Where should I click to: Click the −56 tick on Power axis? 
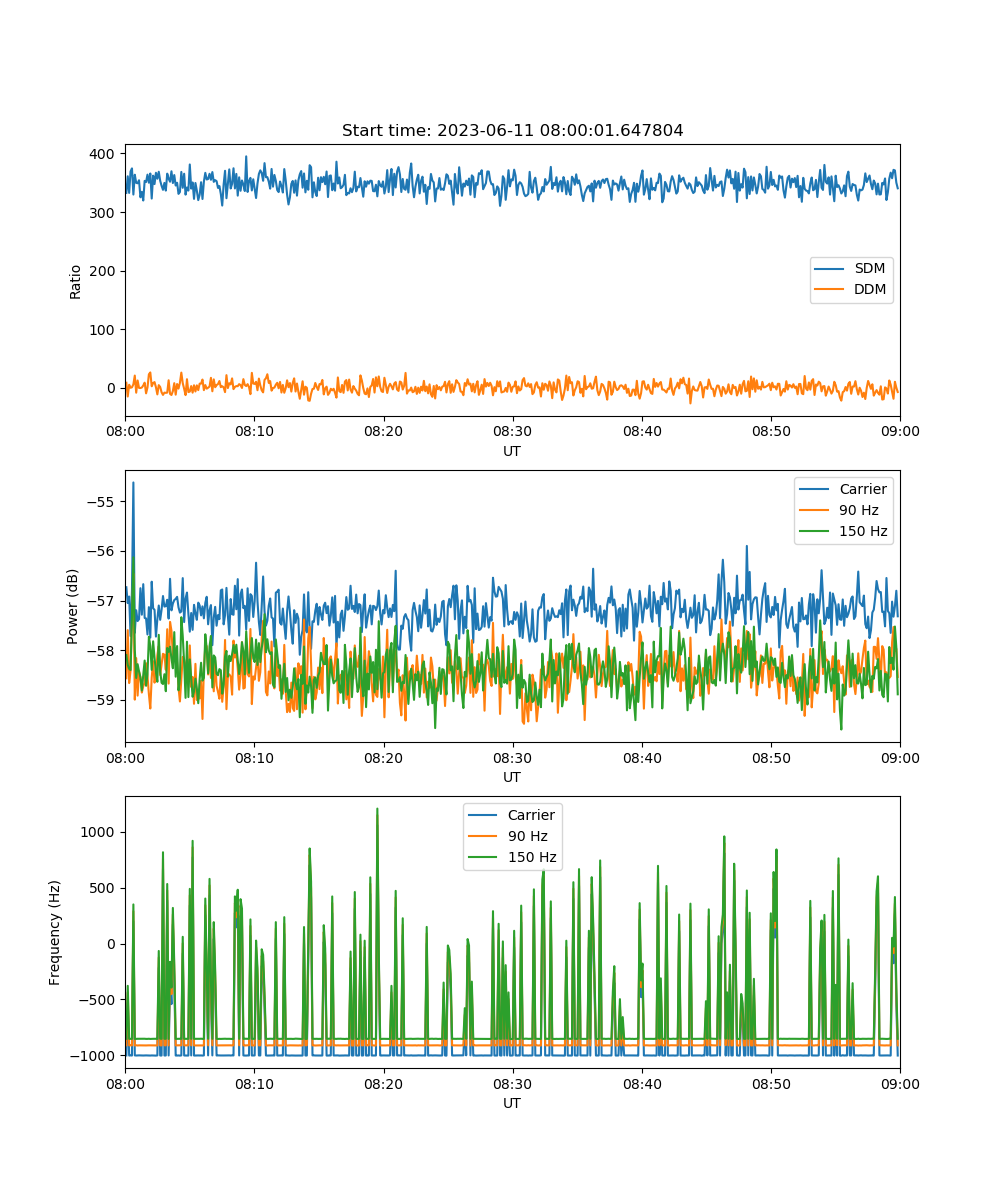click(100, 551)
